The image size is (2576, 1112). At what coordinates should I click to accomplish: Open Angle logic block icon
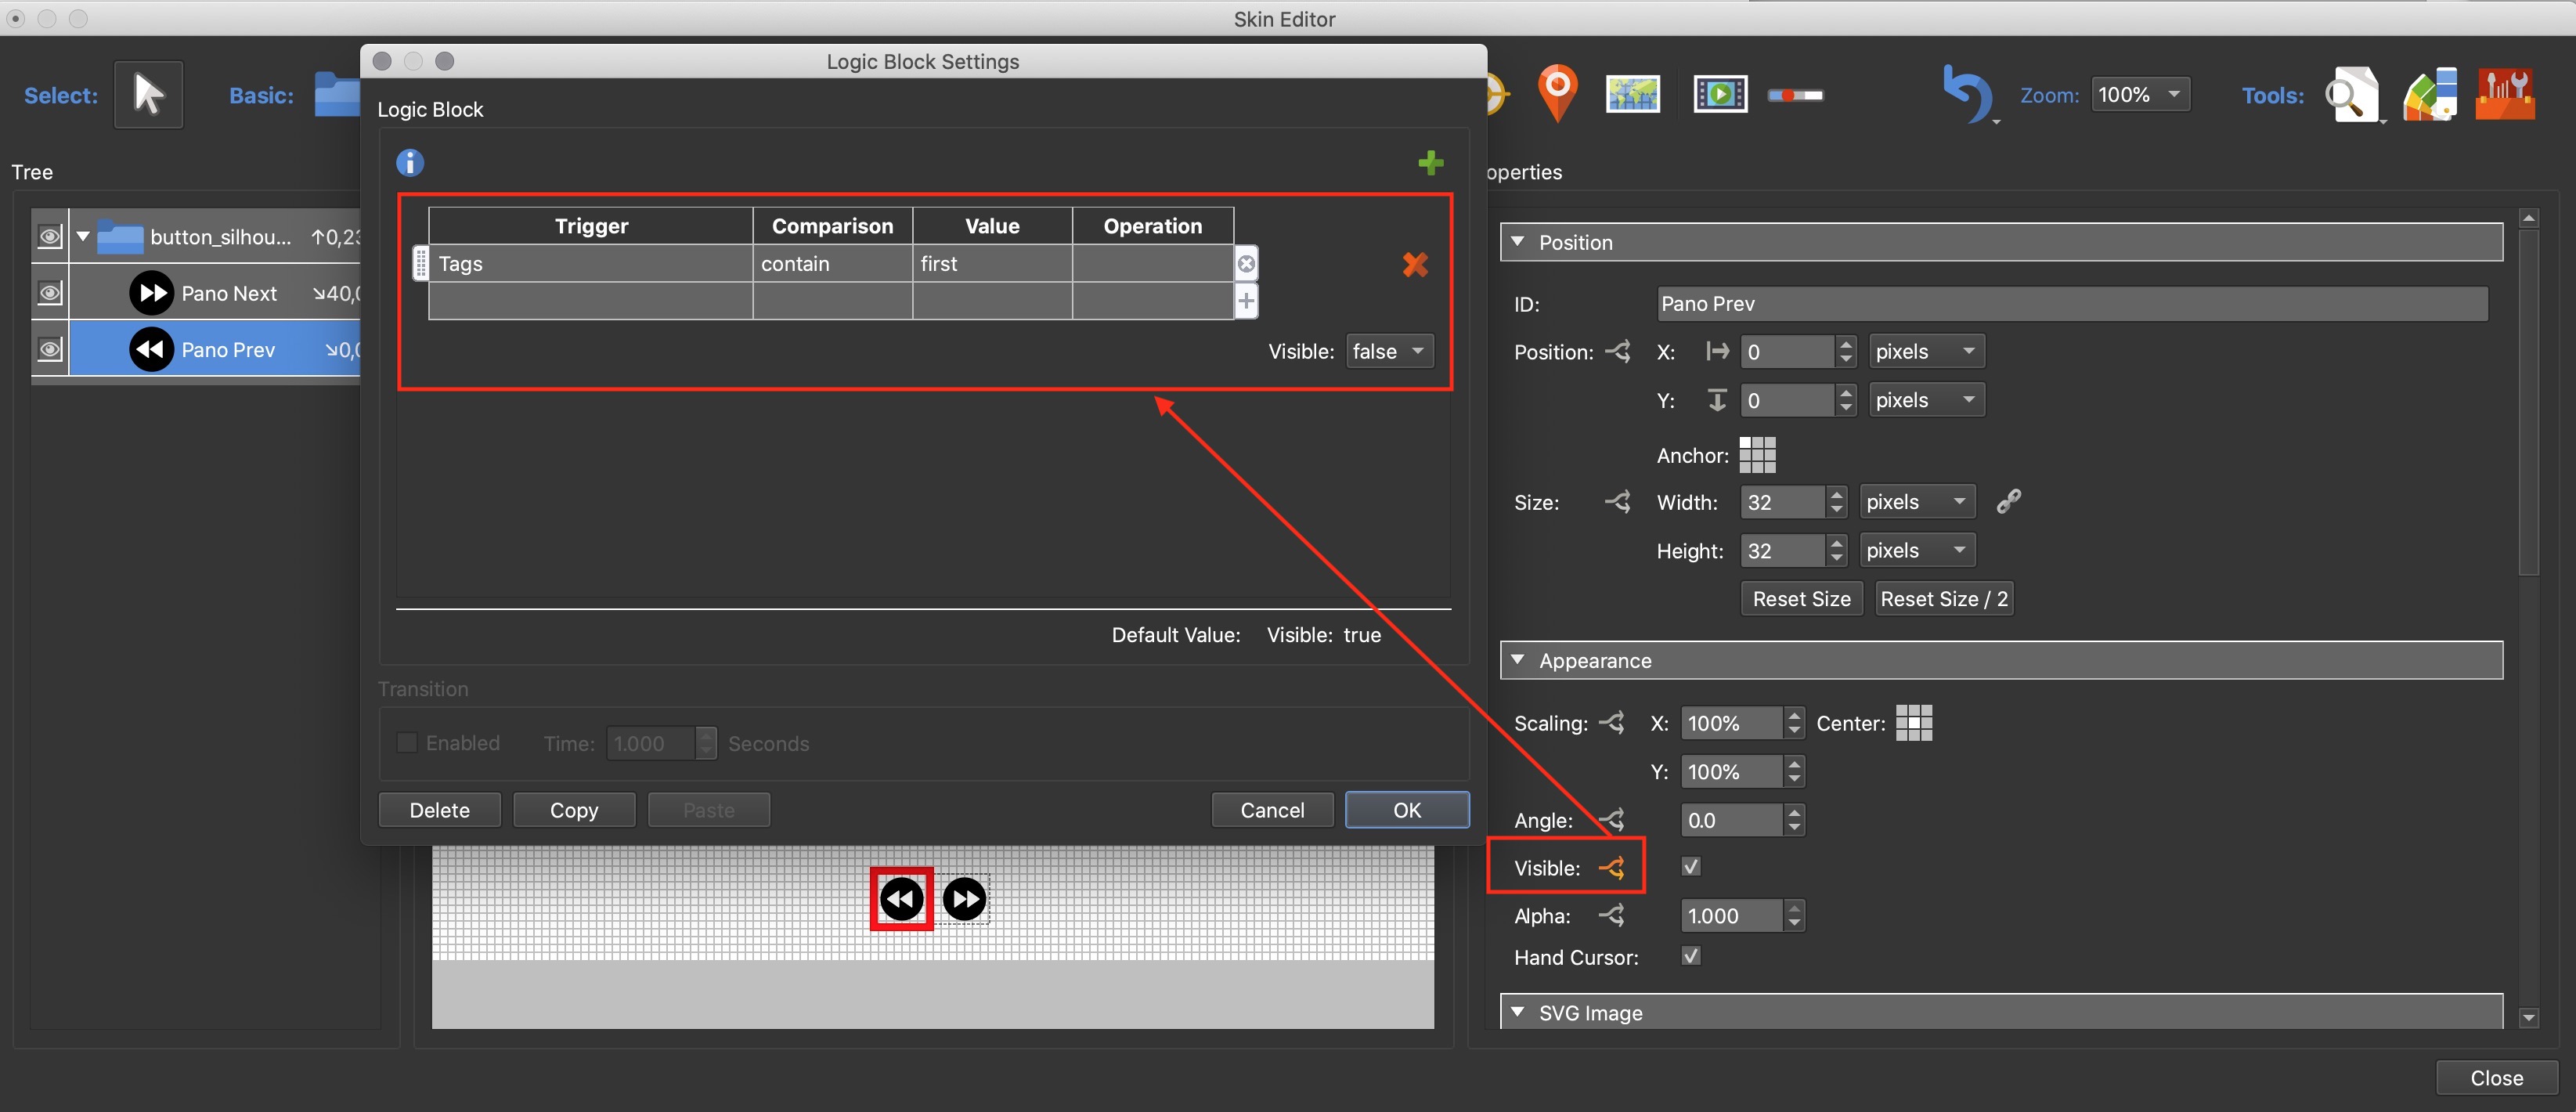point(1611,820)
